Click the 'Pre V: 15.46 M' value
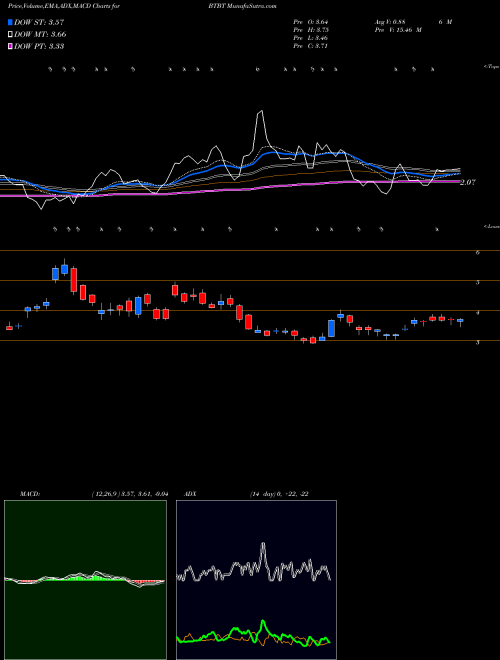500x660 pixels. [398, 30]
